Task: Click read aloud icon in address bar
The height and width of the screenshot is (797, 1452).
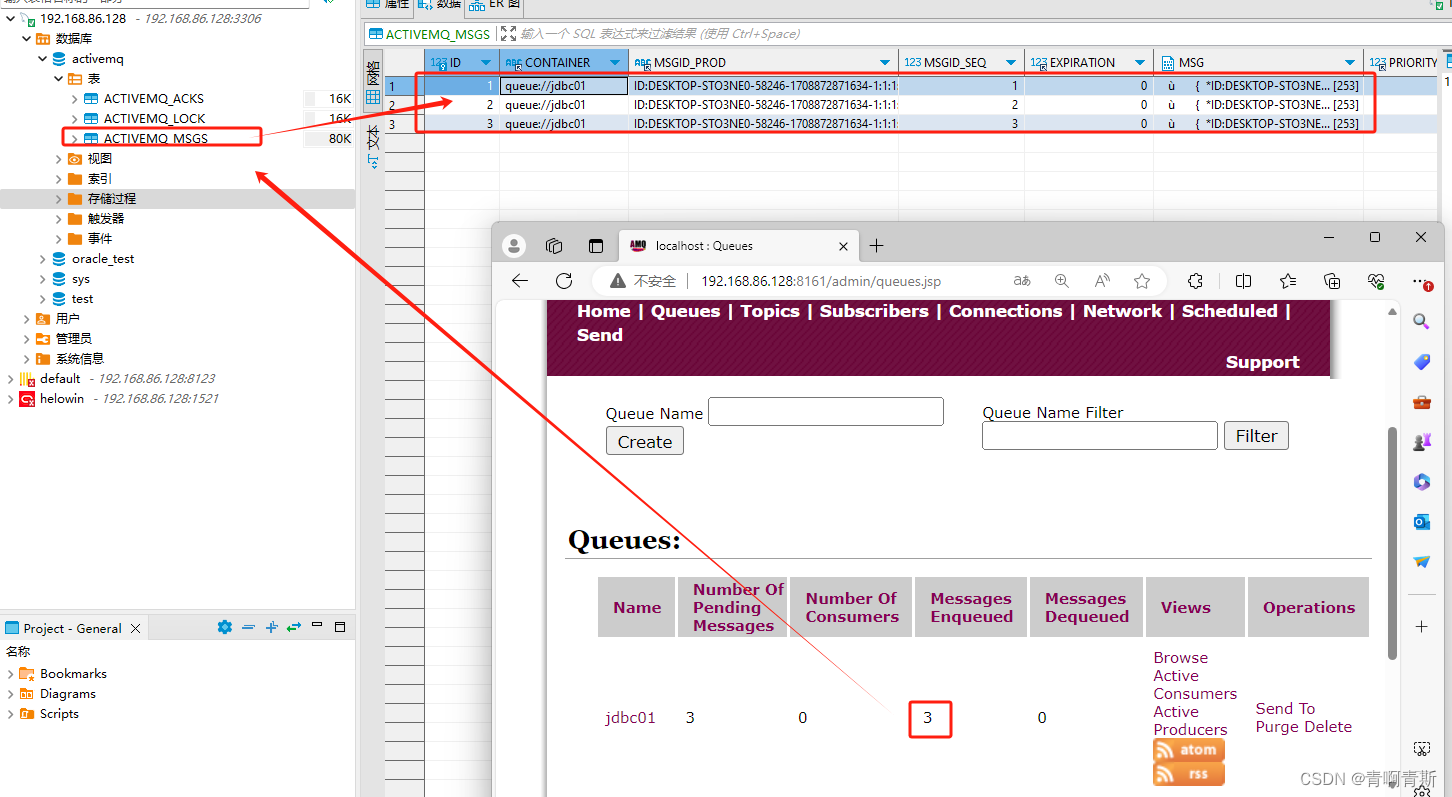Action: (1102, 281)
